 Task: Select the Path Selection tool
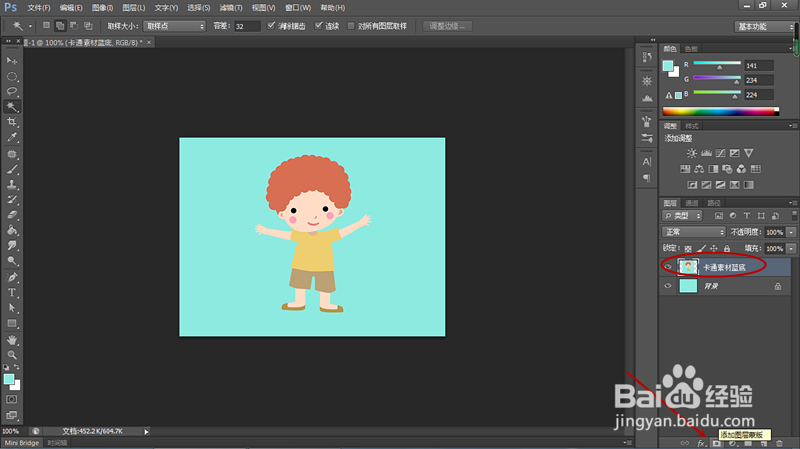pyautogui.click(x=12, y=308)
